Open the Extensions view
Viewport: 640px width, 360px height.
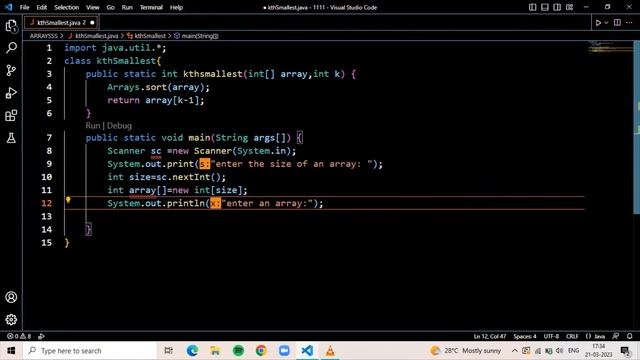coord(11,116)
